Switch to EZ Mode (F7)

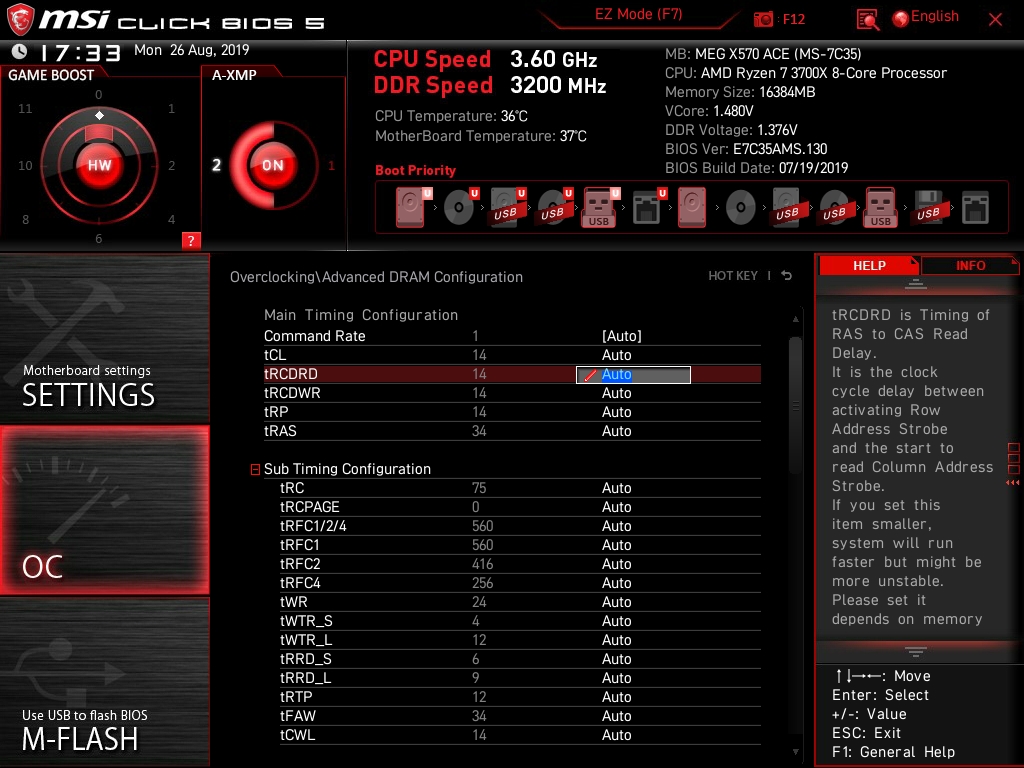tap(639, 14)
